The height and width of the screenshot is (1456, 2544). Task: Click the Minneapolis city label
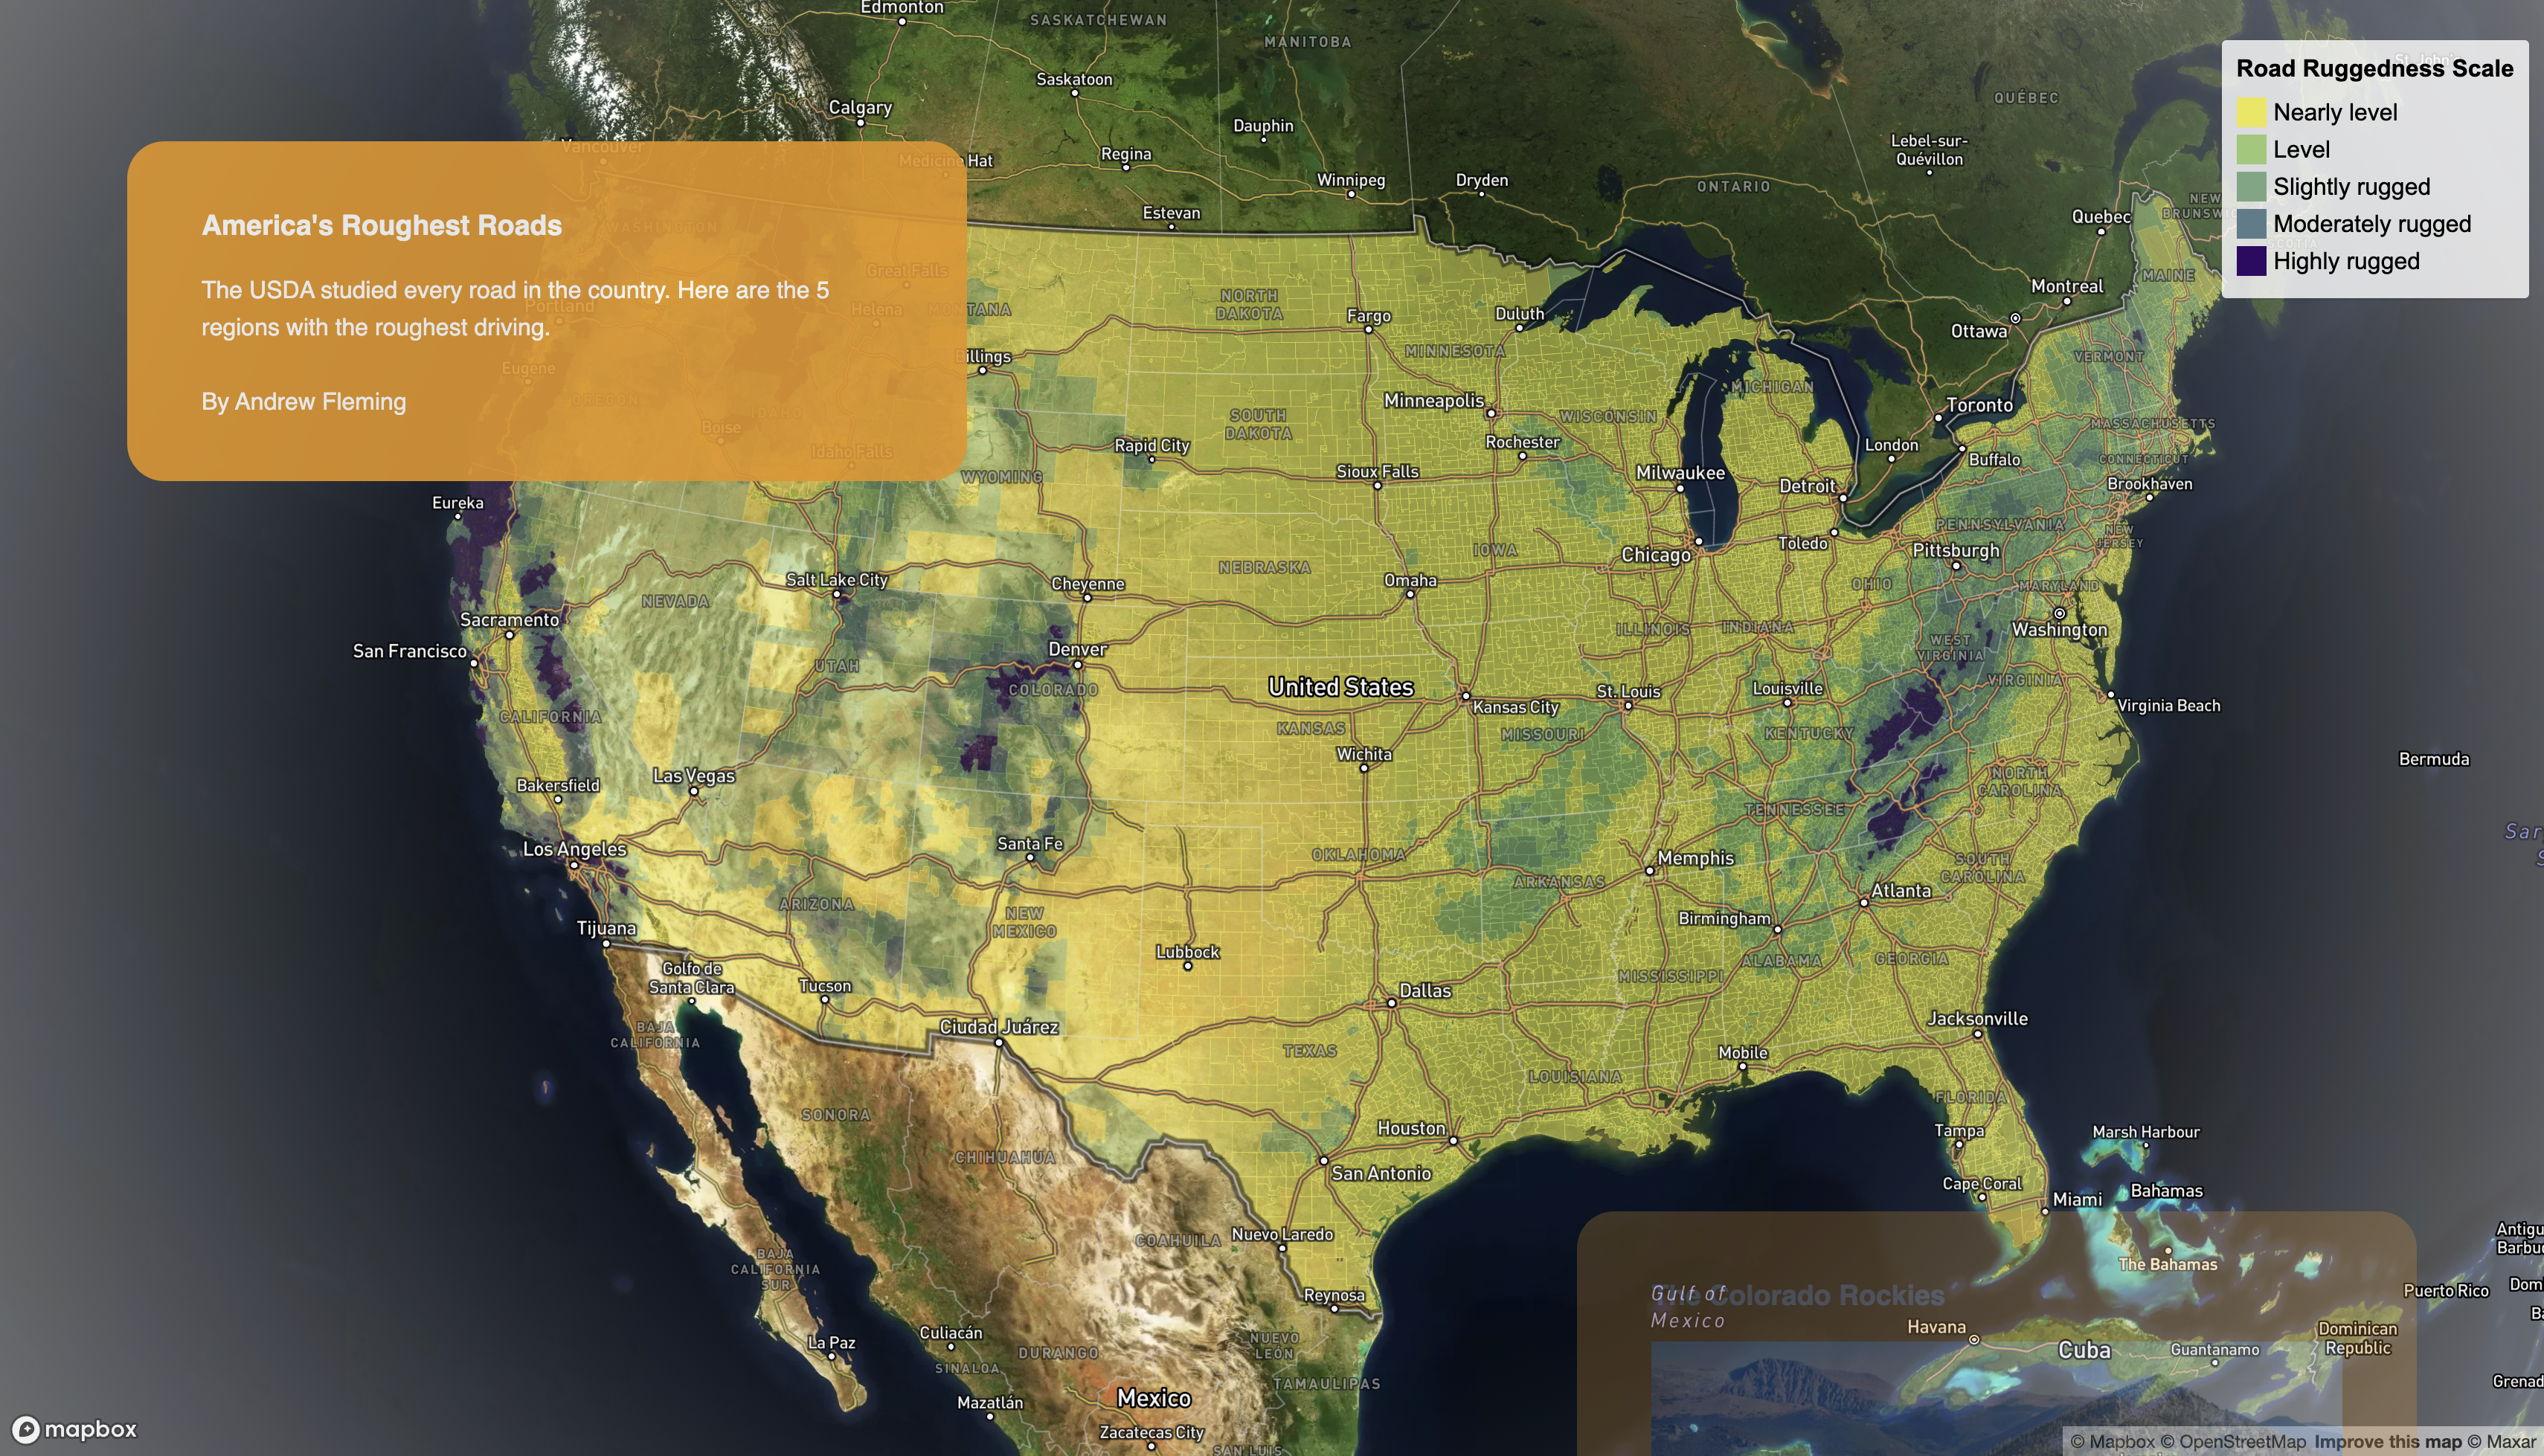(1434, 401)
